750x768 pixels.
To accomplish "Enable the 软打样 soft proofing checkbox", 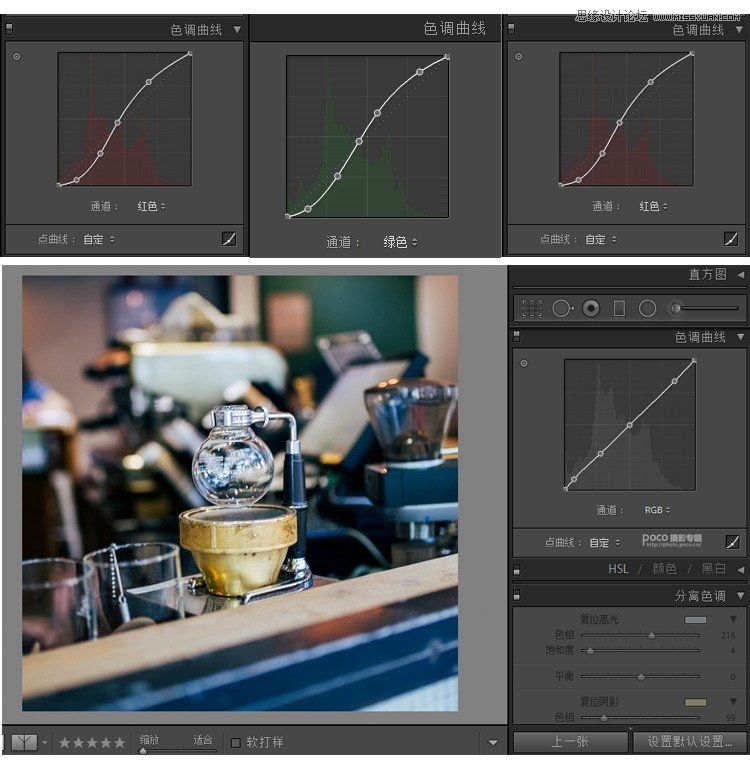I will tap(236, 742).
